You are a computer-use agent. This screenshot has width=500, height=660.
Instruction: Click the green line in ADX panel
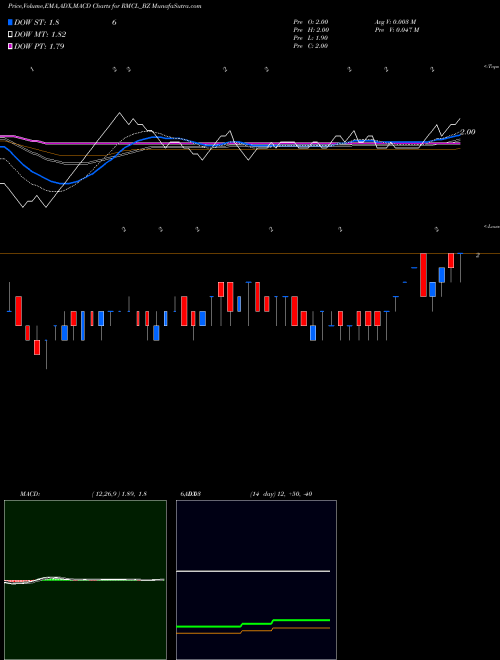click(x=253, y=623)
